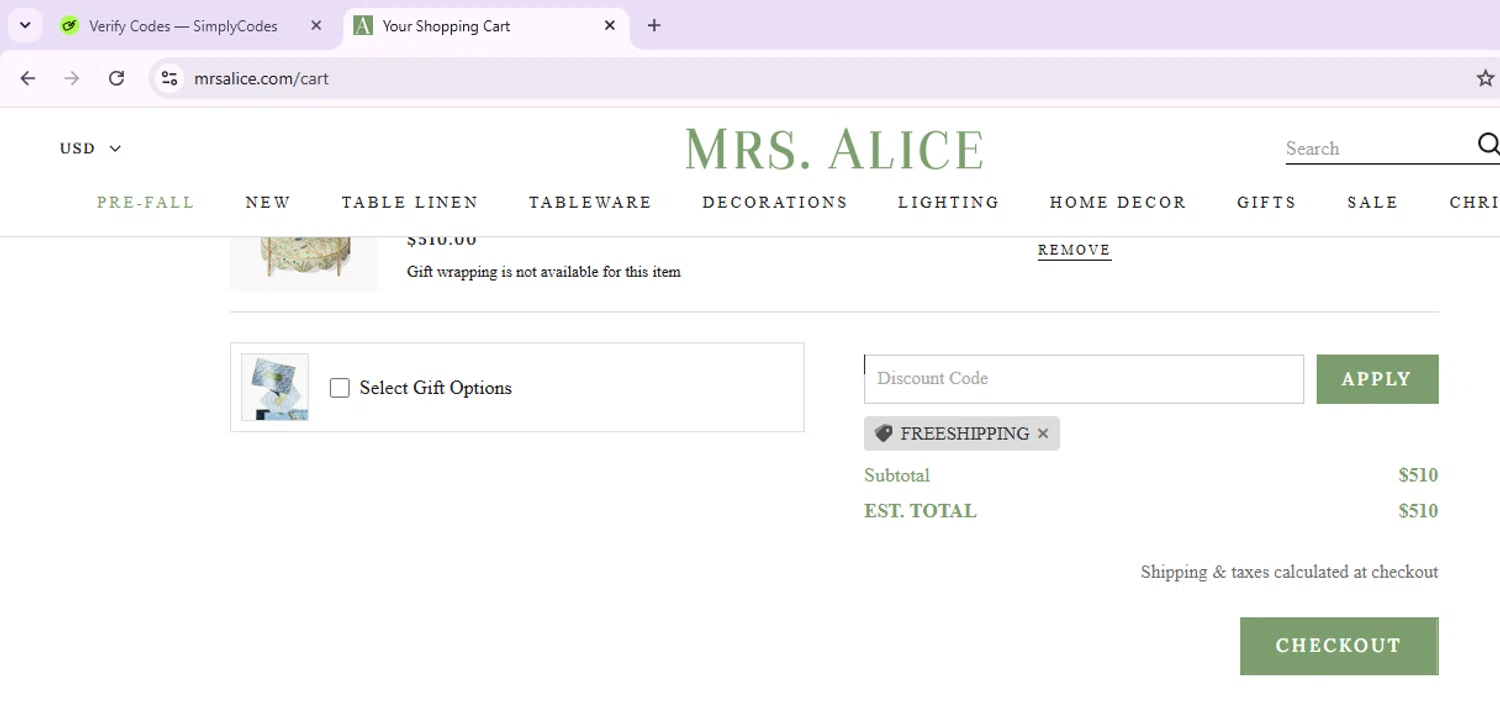Open the LIGHTING menu
1500x708 pixels.
pos(949,202)
